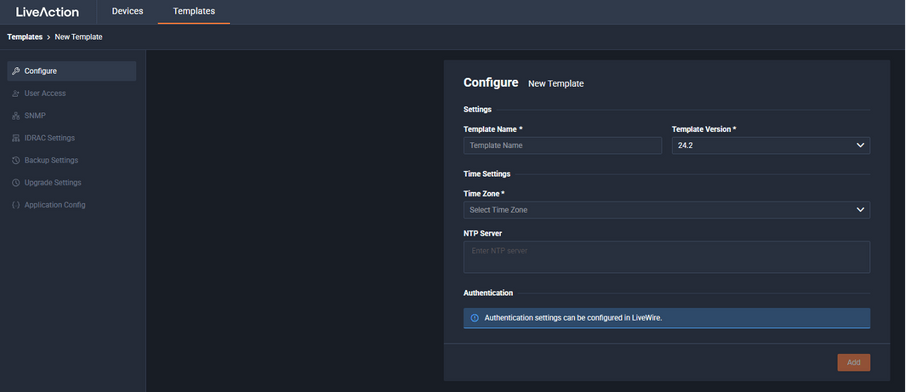
Task: Open SNMP section
Action: [x=72, y=116]
